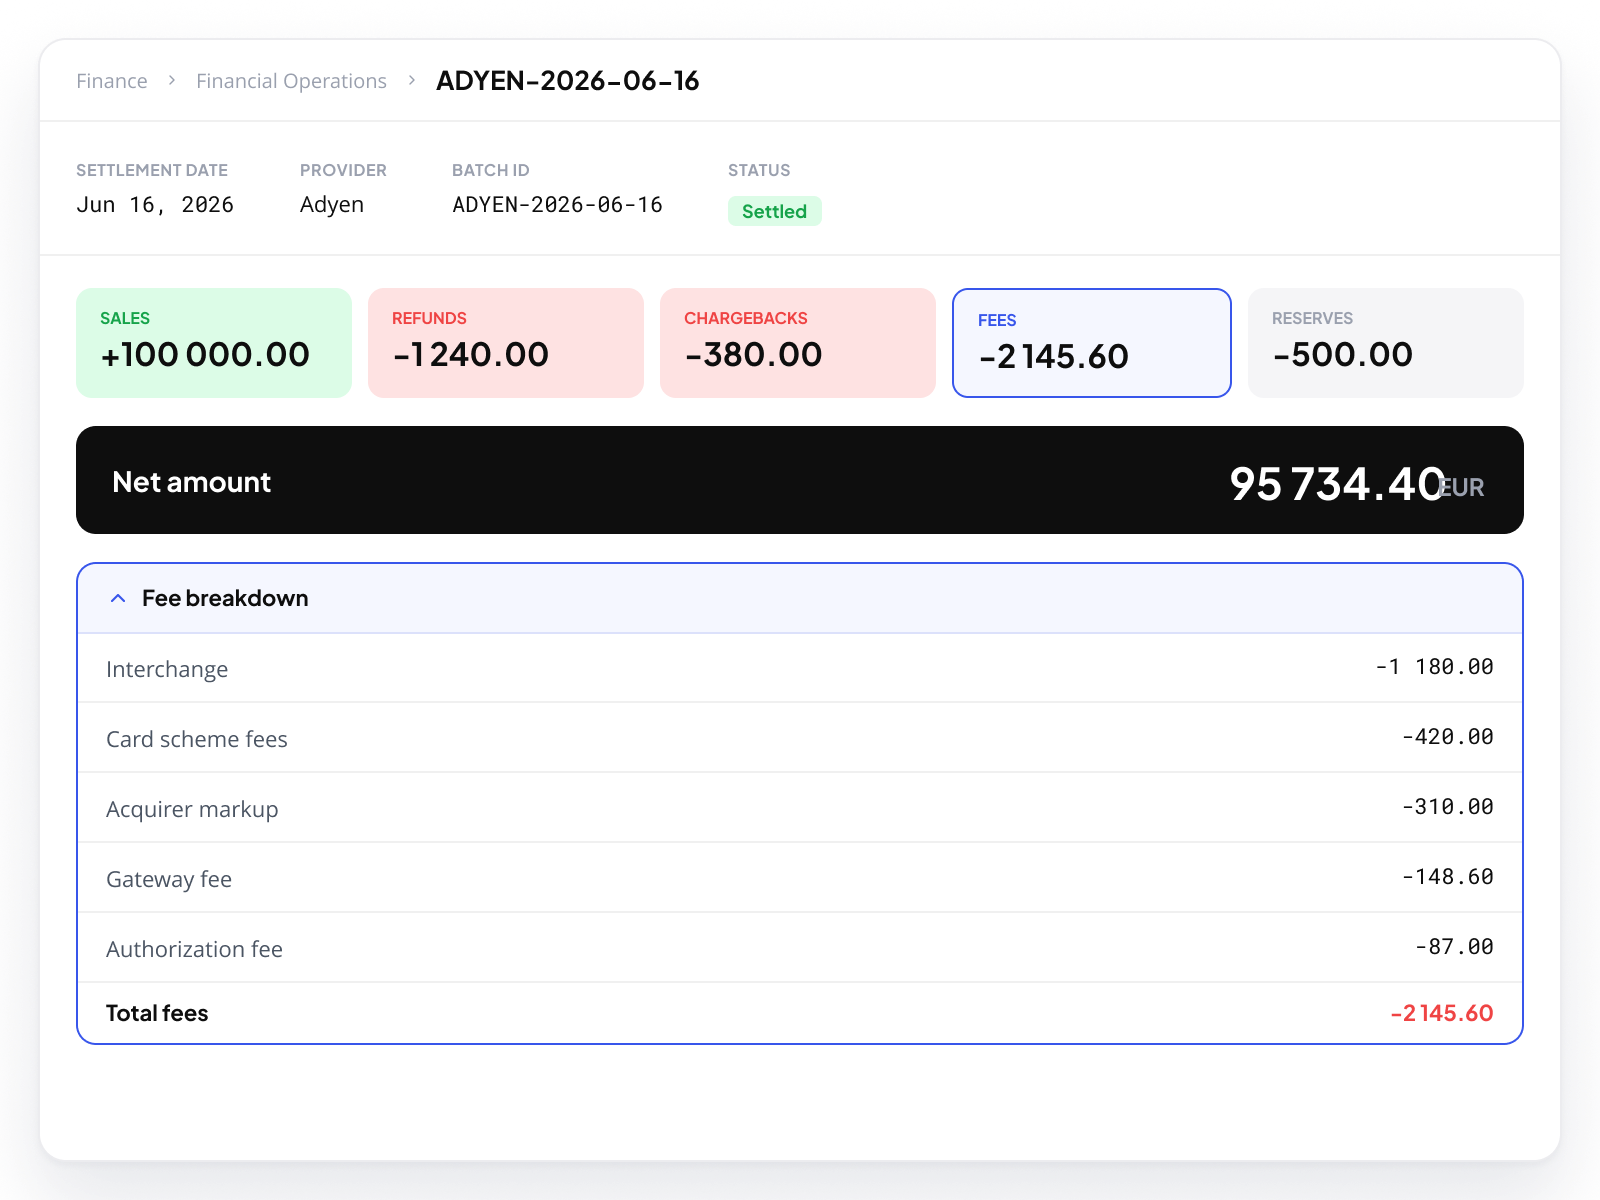Viewport: 1600px width, 1200px height.
Task: Click the 95 734.40 net amount value
Action: pyautogui.click(x=1338, y=484)
